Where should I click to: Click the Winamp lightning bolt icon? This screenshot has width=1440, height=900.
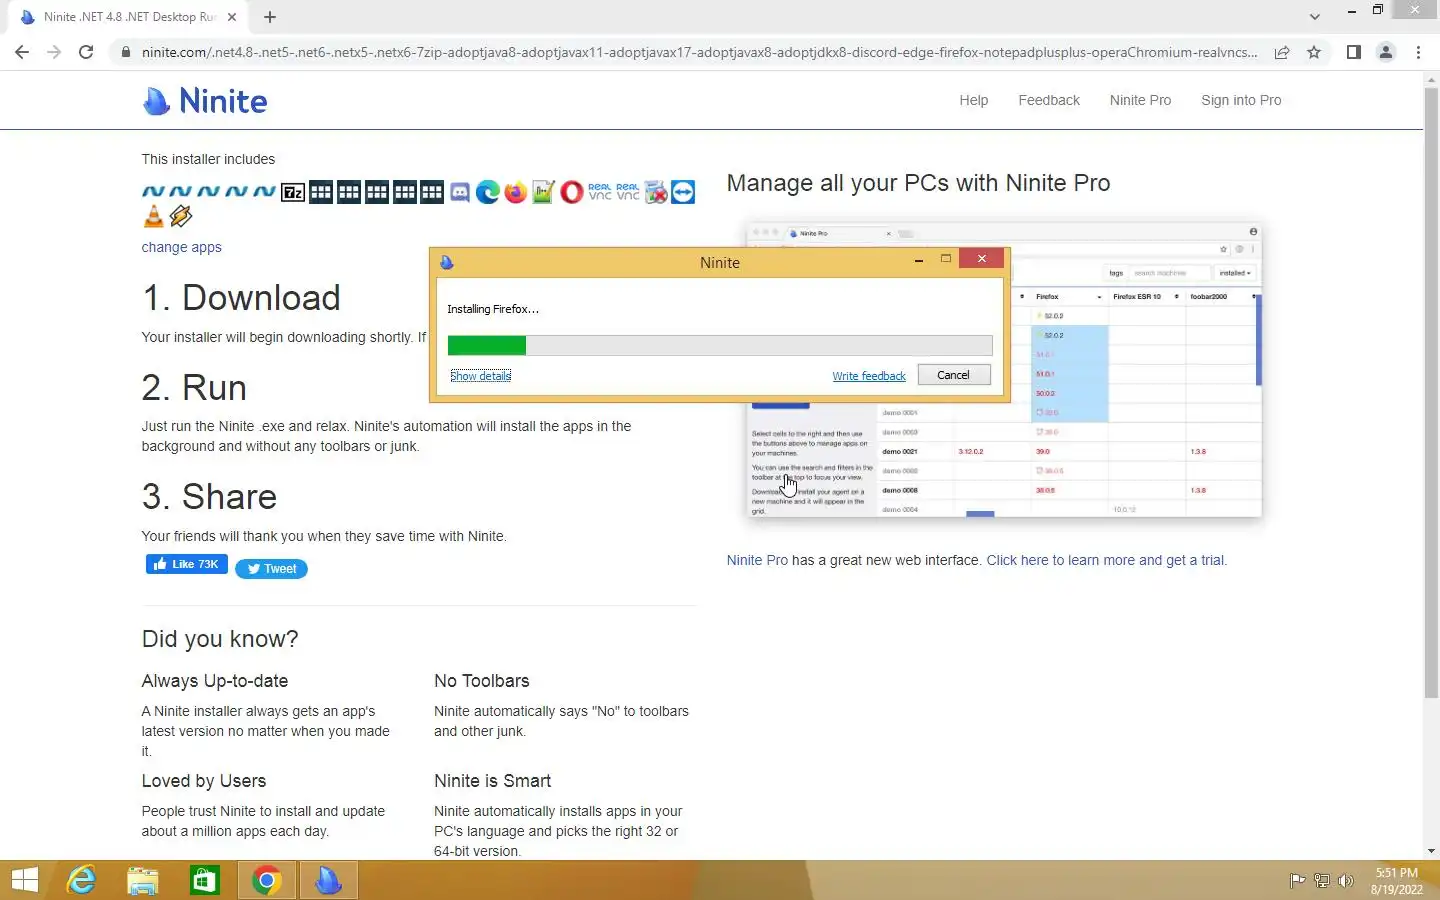[x=181, y=216]
